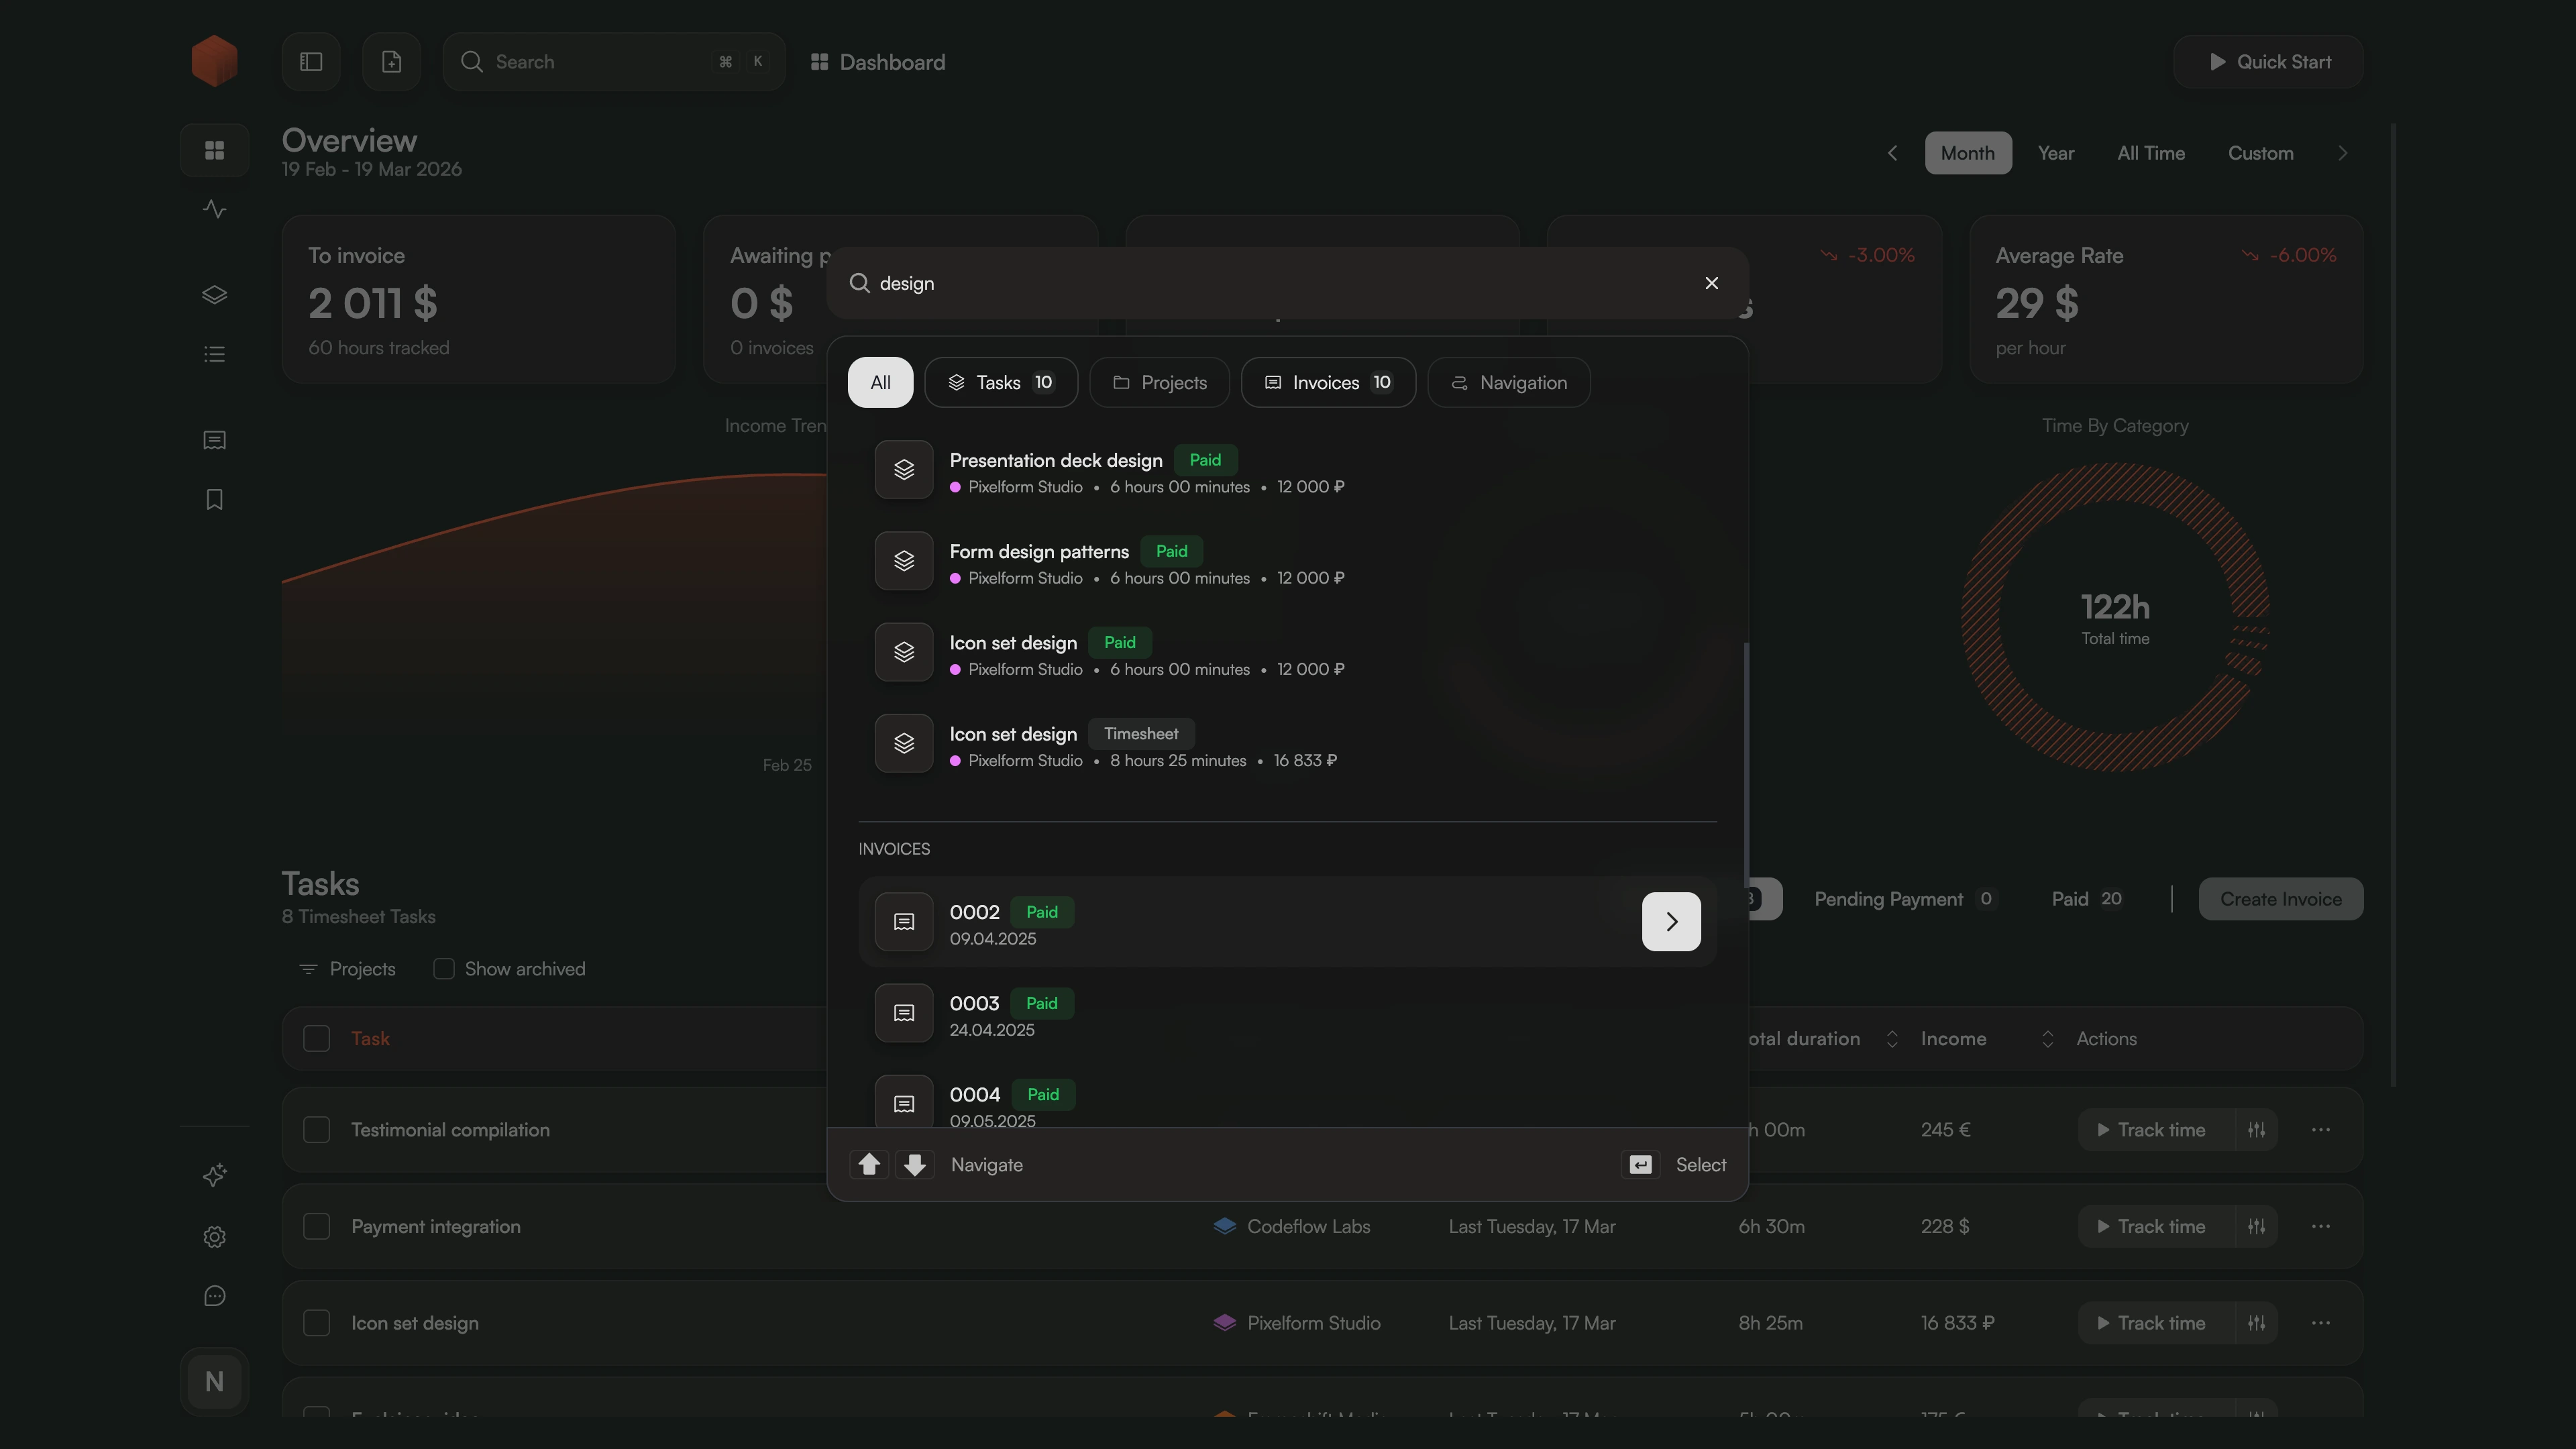This screenshot has width=2576, height=1449.
Task: Toggle the Income column sort chevron
Action: (2047, 1038)
